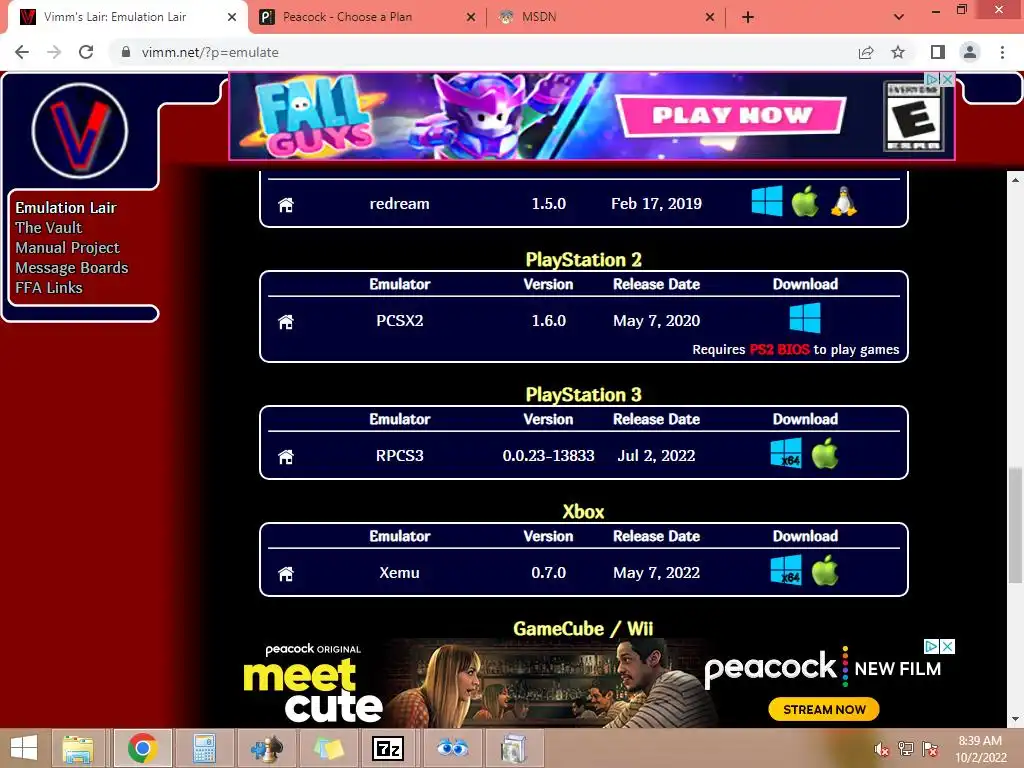Open a new browser tab

[x=748, y=17]
